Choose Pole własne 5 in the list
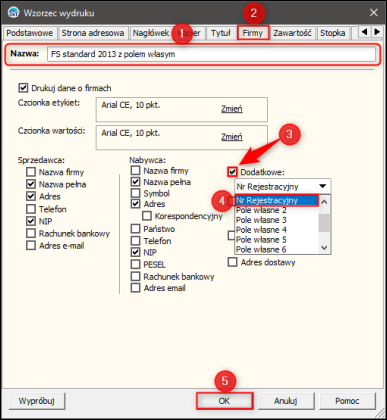Screen dimensions: 387x420 point(261,240)
